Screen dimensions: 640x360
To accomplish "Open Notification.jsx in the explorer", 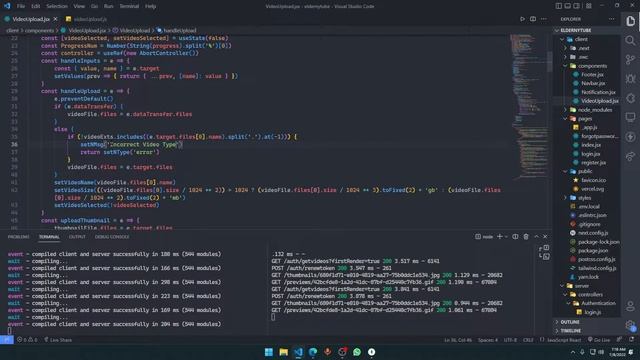I will point(598,92).
